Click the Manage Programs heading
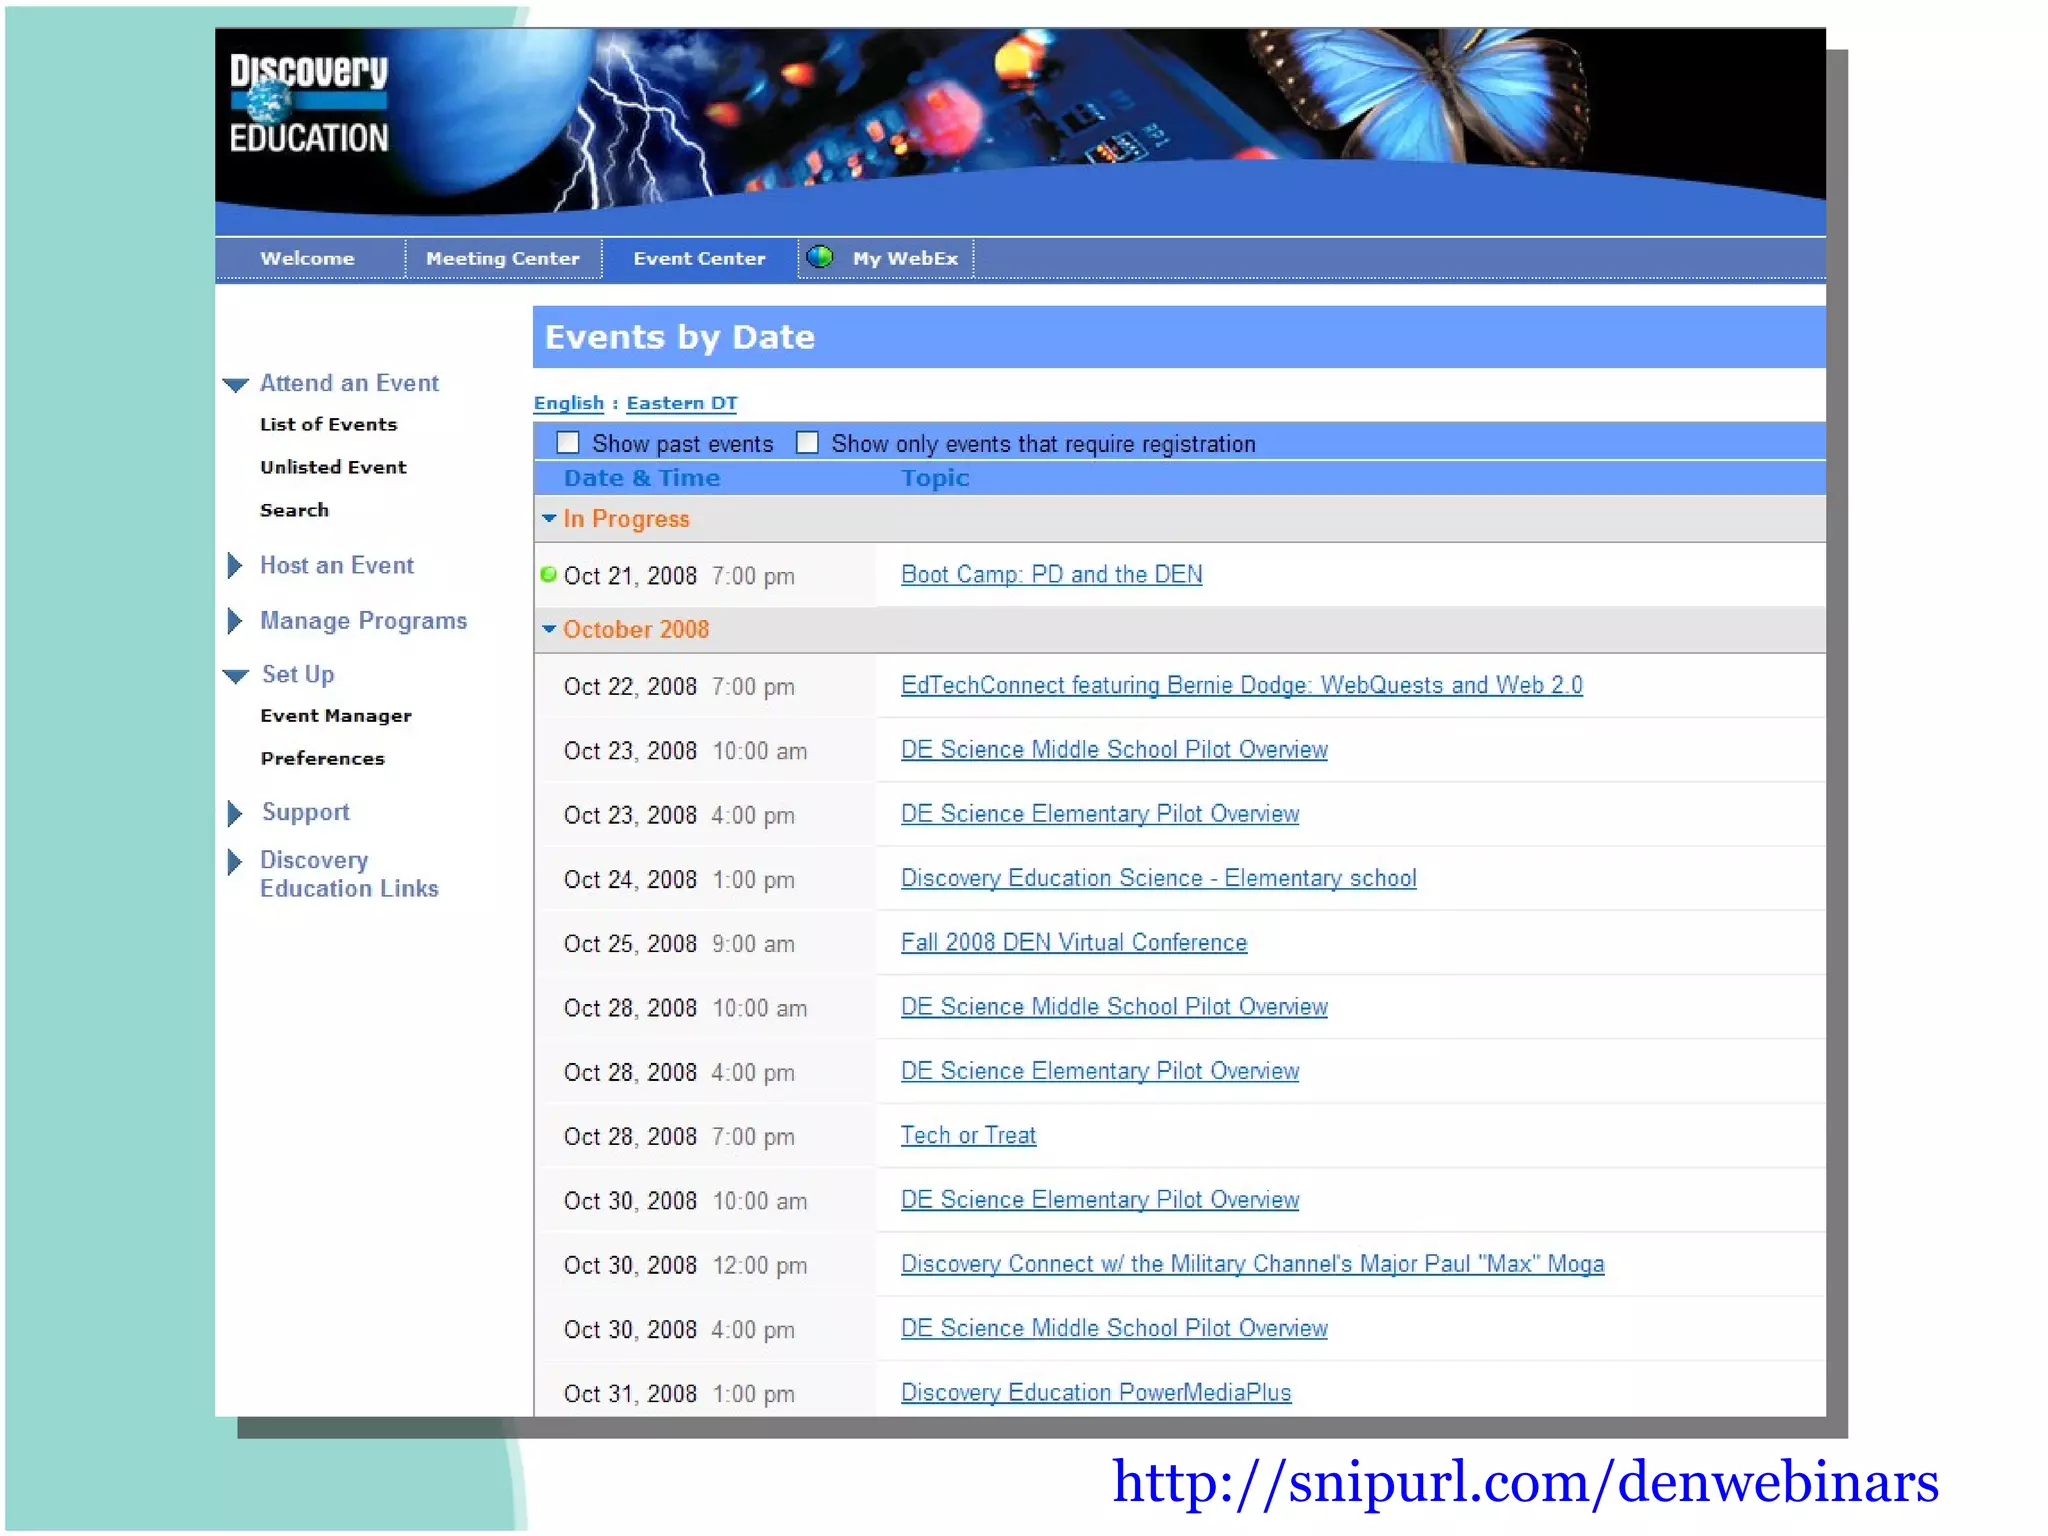The width and height of the screenshot is (2048, 1536). [x=363, y=621]
